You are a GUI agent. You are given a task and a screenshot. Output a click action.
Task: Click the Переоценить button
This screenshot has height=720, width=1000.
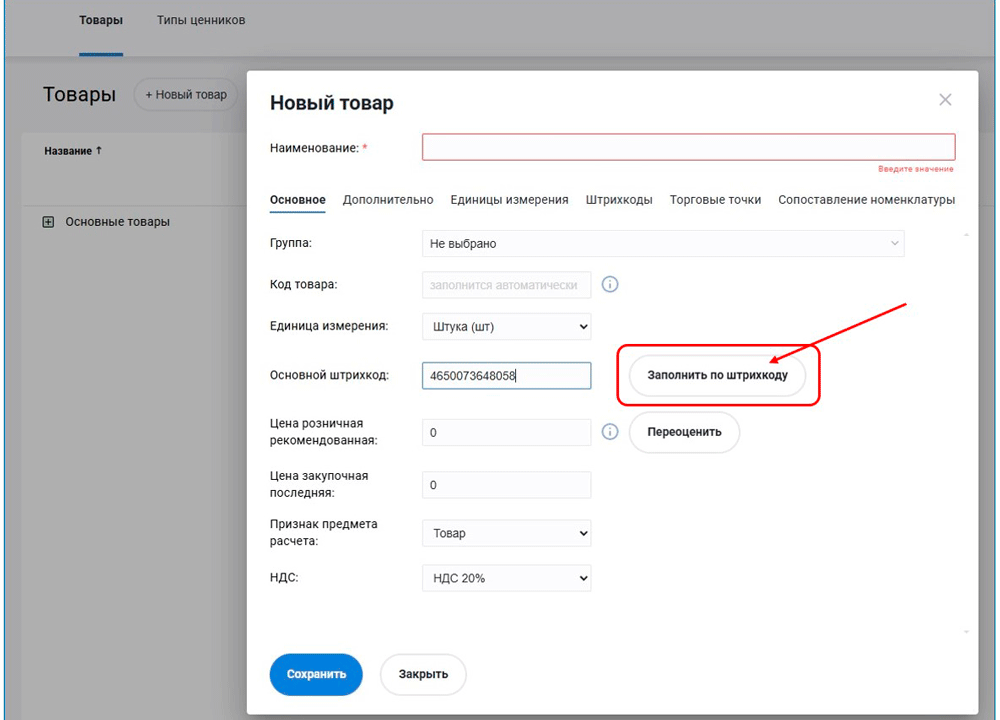(x=684, y=433)
